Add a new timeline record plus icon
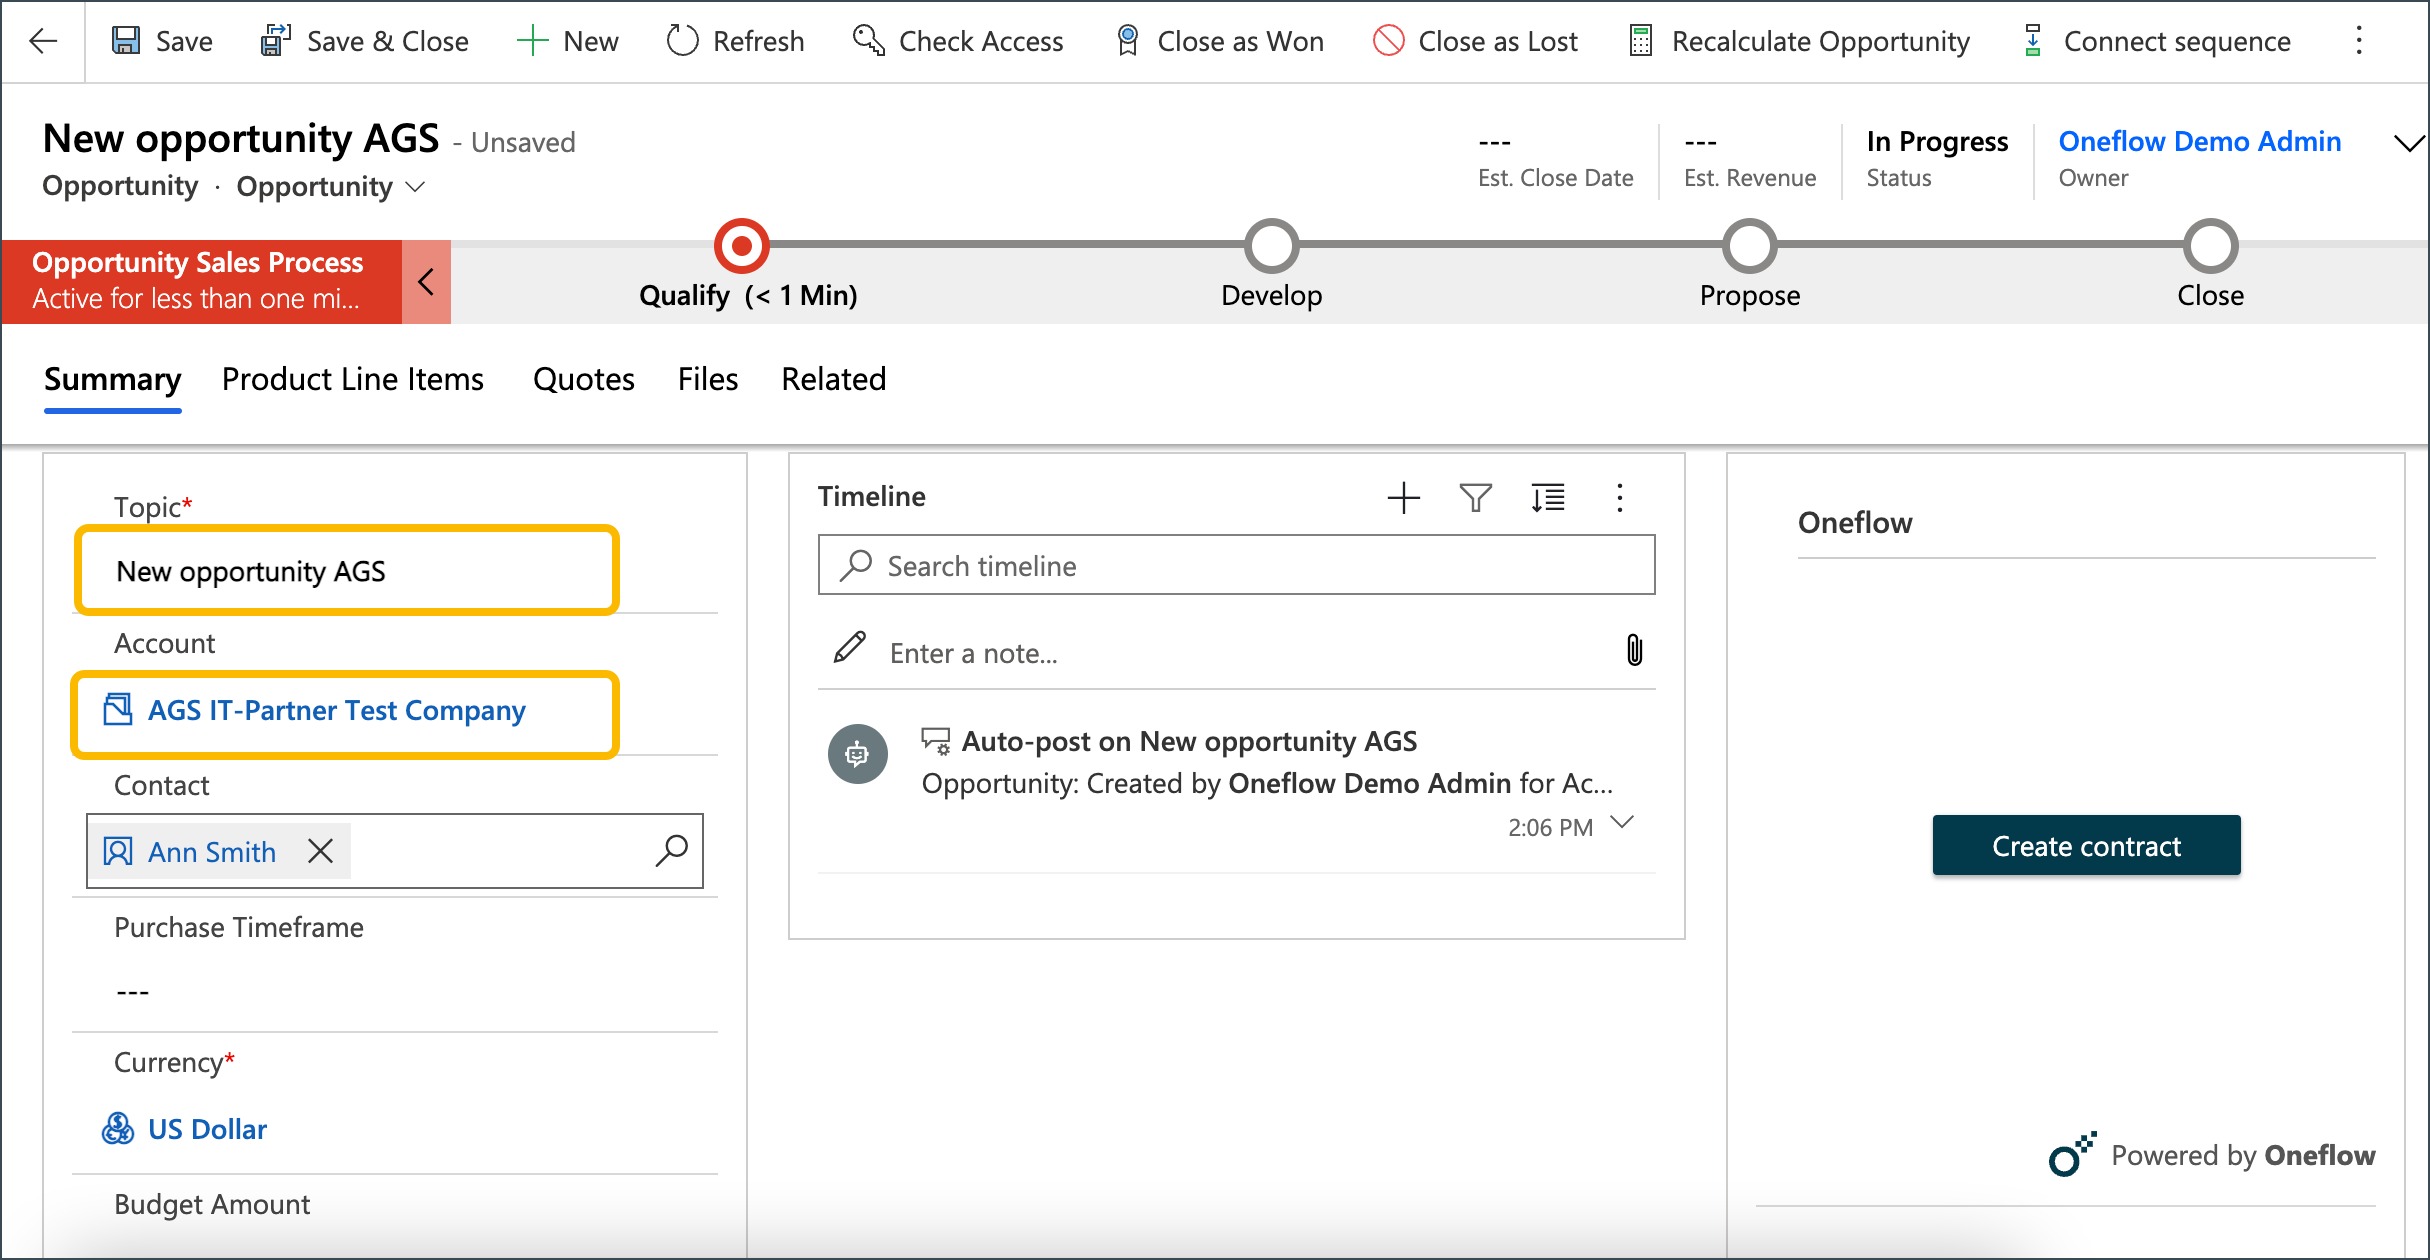The image size is (2430, 1260). point(1403,497)
